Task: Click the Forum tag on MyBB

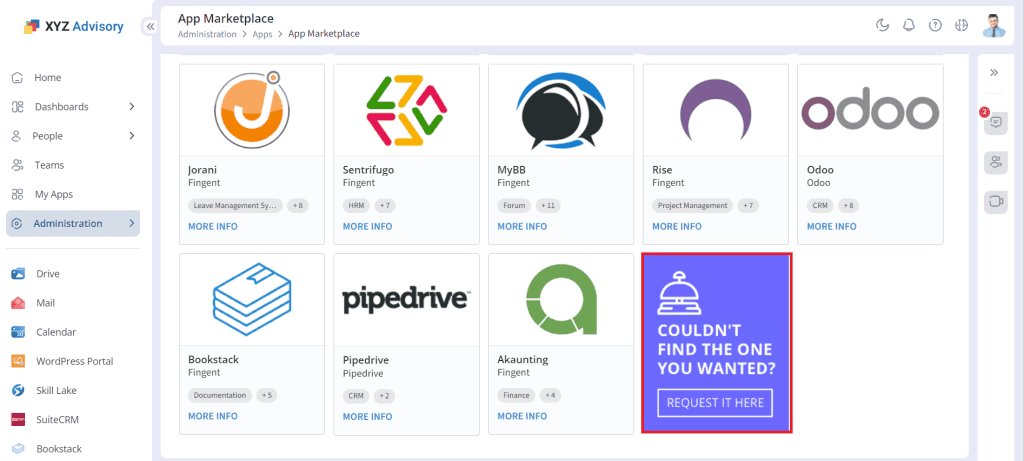Action: (x=514, y=205)
